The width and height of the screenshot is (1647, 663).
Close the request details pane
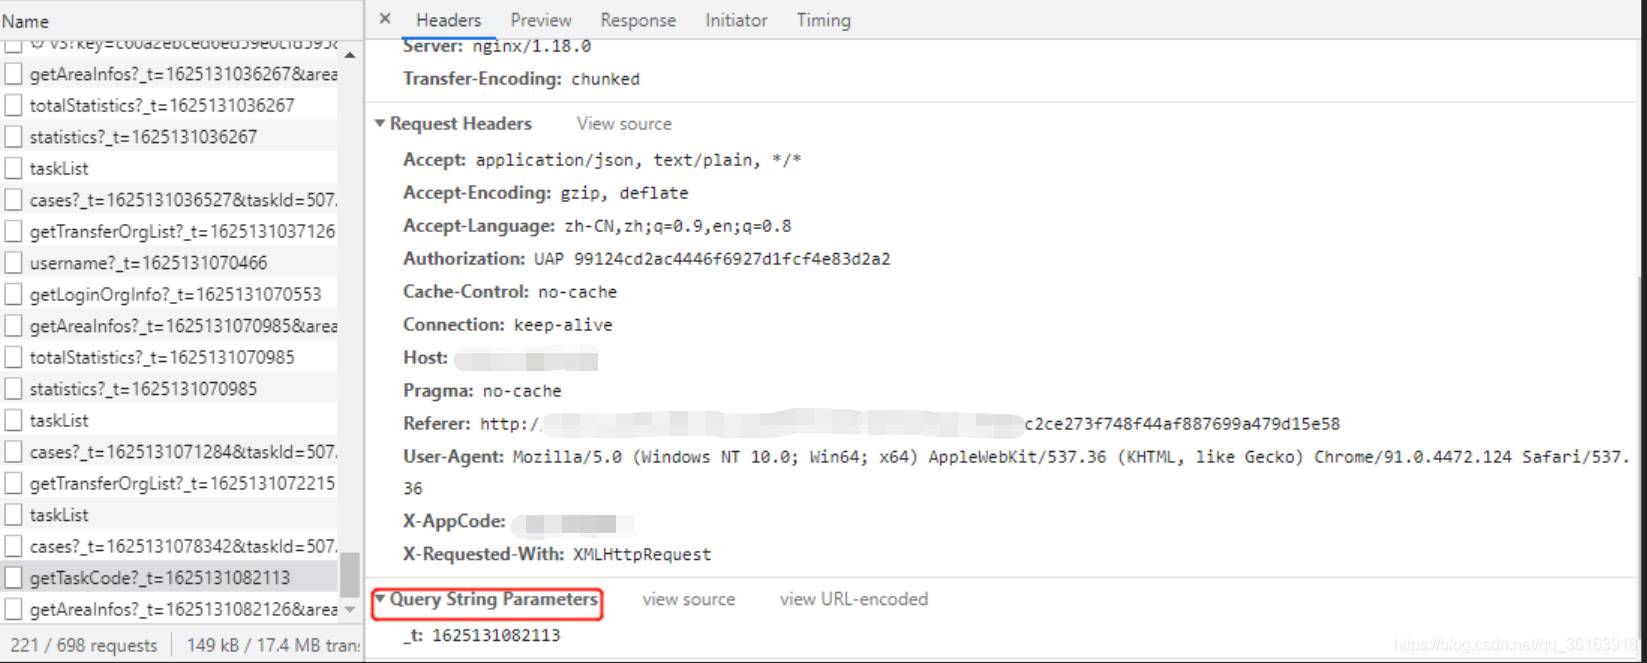tap(385, 19)
